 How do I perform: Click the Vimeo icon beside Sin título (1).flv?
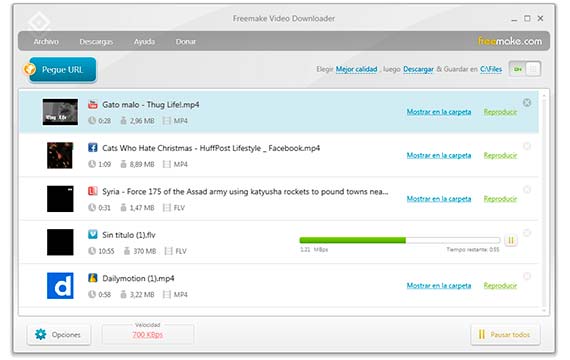(x=93, y=234)
